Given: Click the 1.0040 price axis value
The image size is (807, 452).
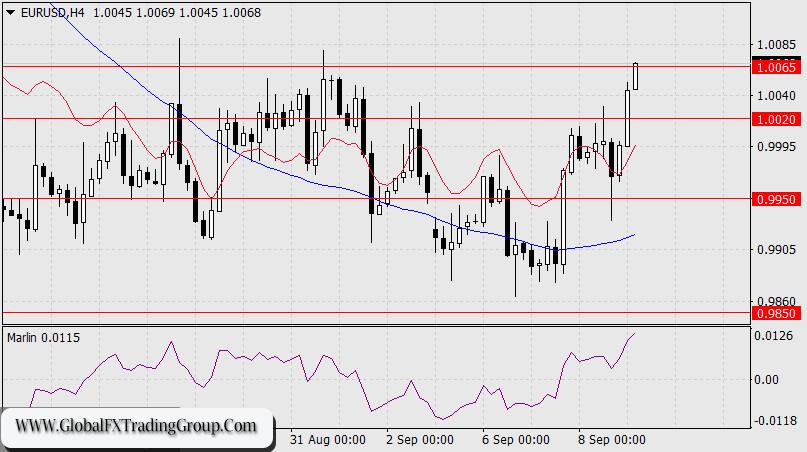Looking at the screenshot, I should coord(776,95).
